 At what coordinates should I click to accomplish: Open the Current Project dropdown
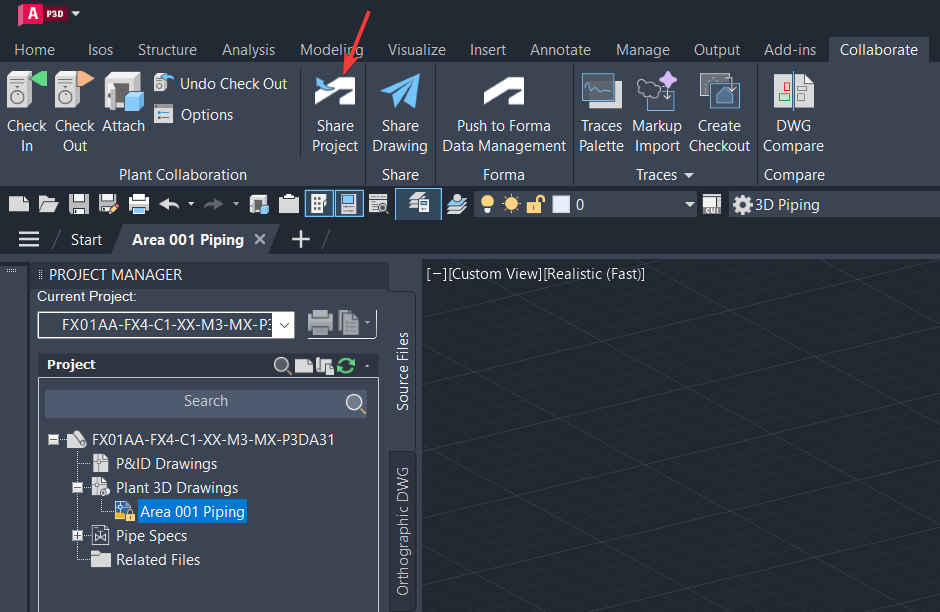click(x=285, y=325)
